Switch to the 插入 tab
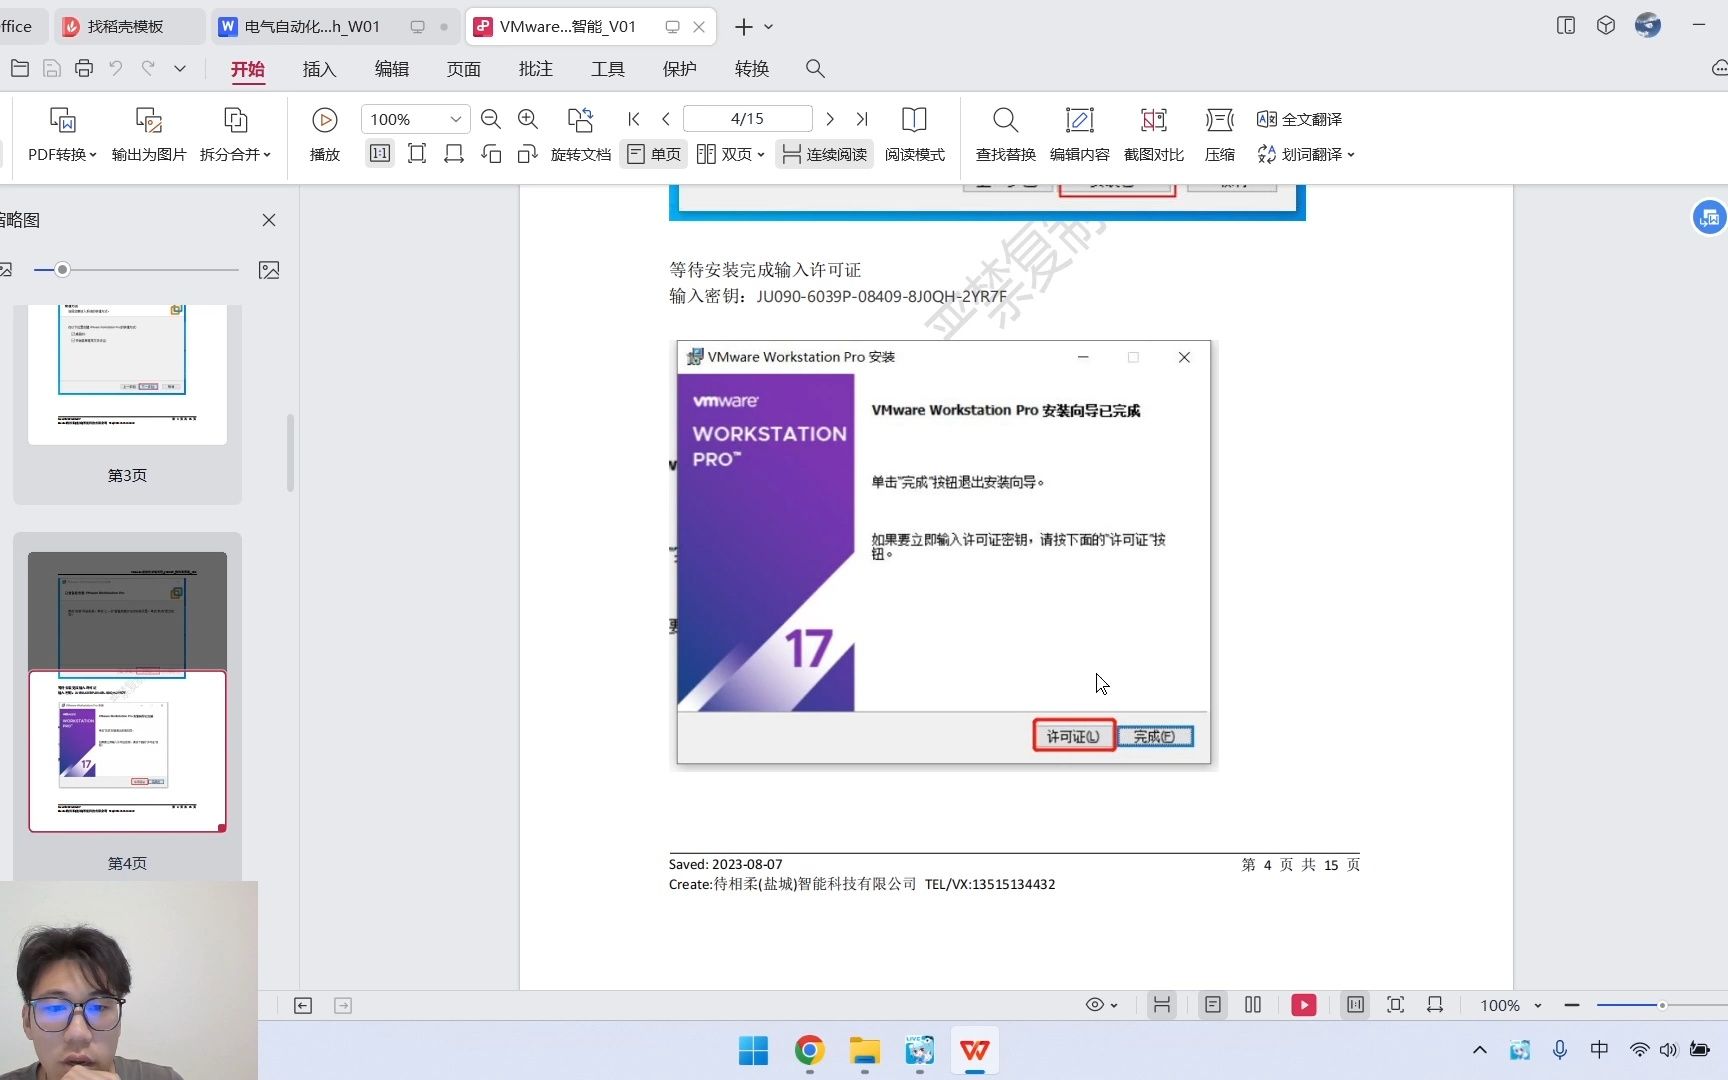The image size is (1728, 1080). [320, 69]
